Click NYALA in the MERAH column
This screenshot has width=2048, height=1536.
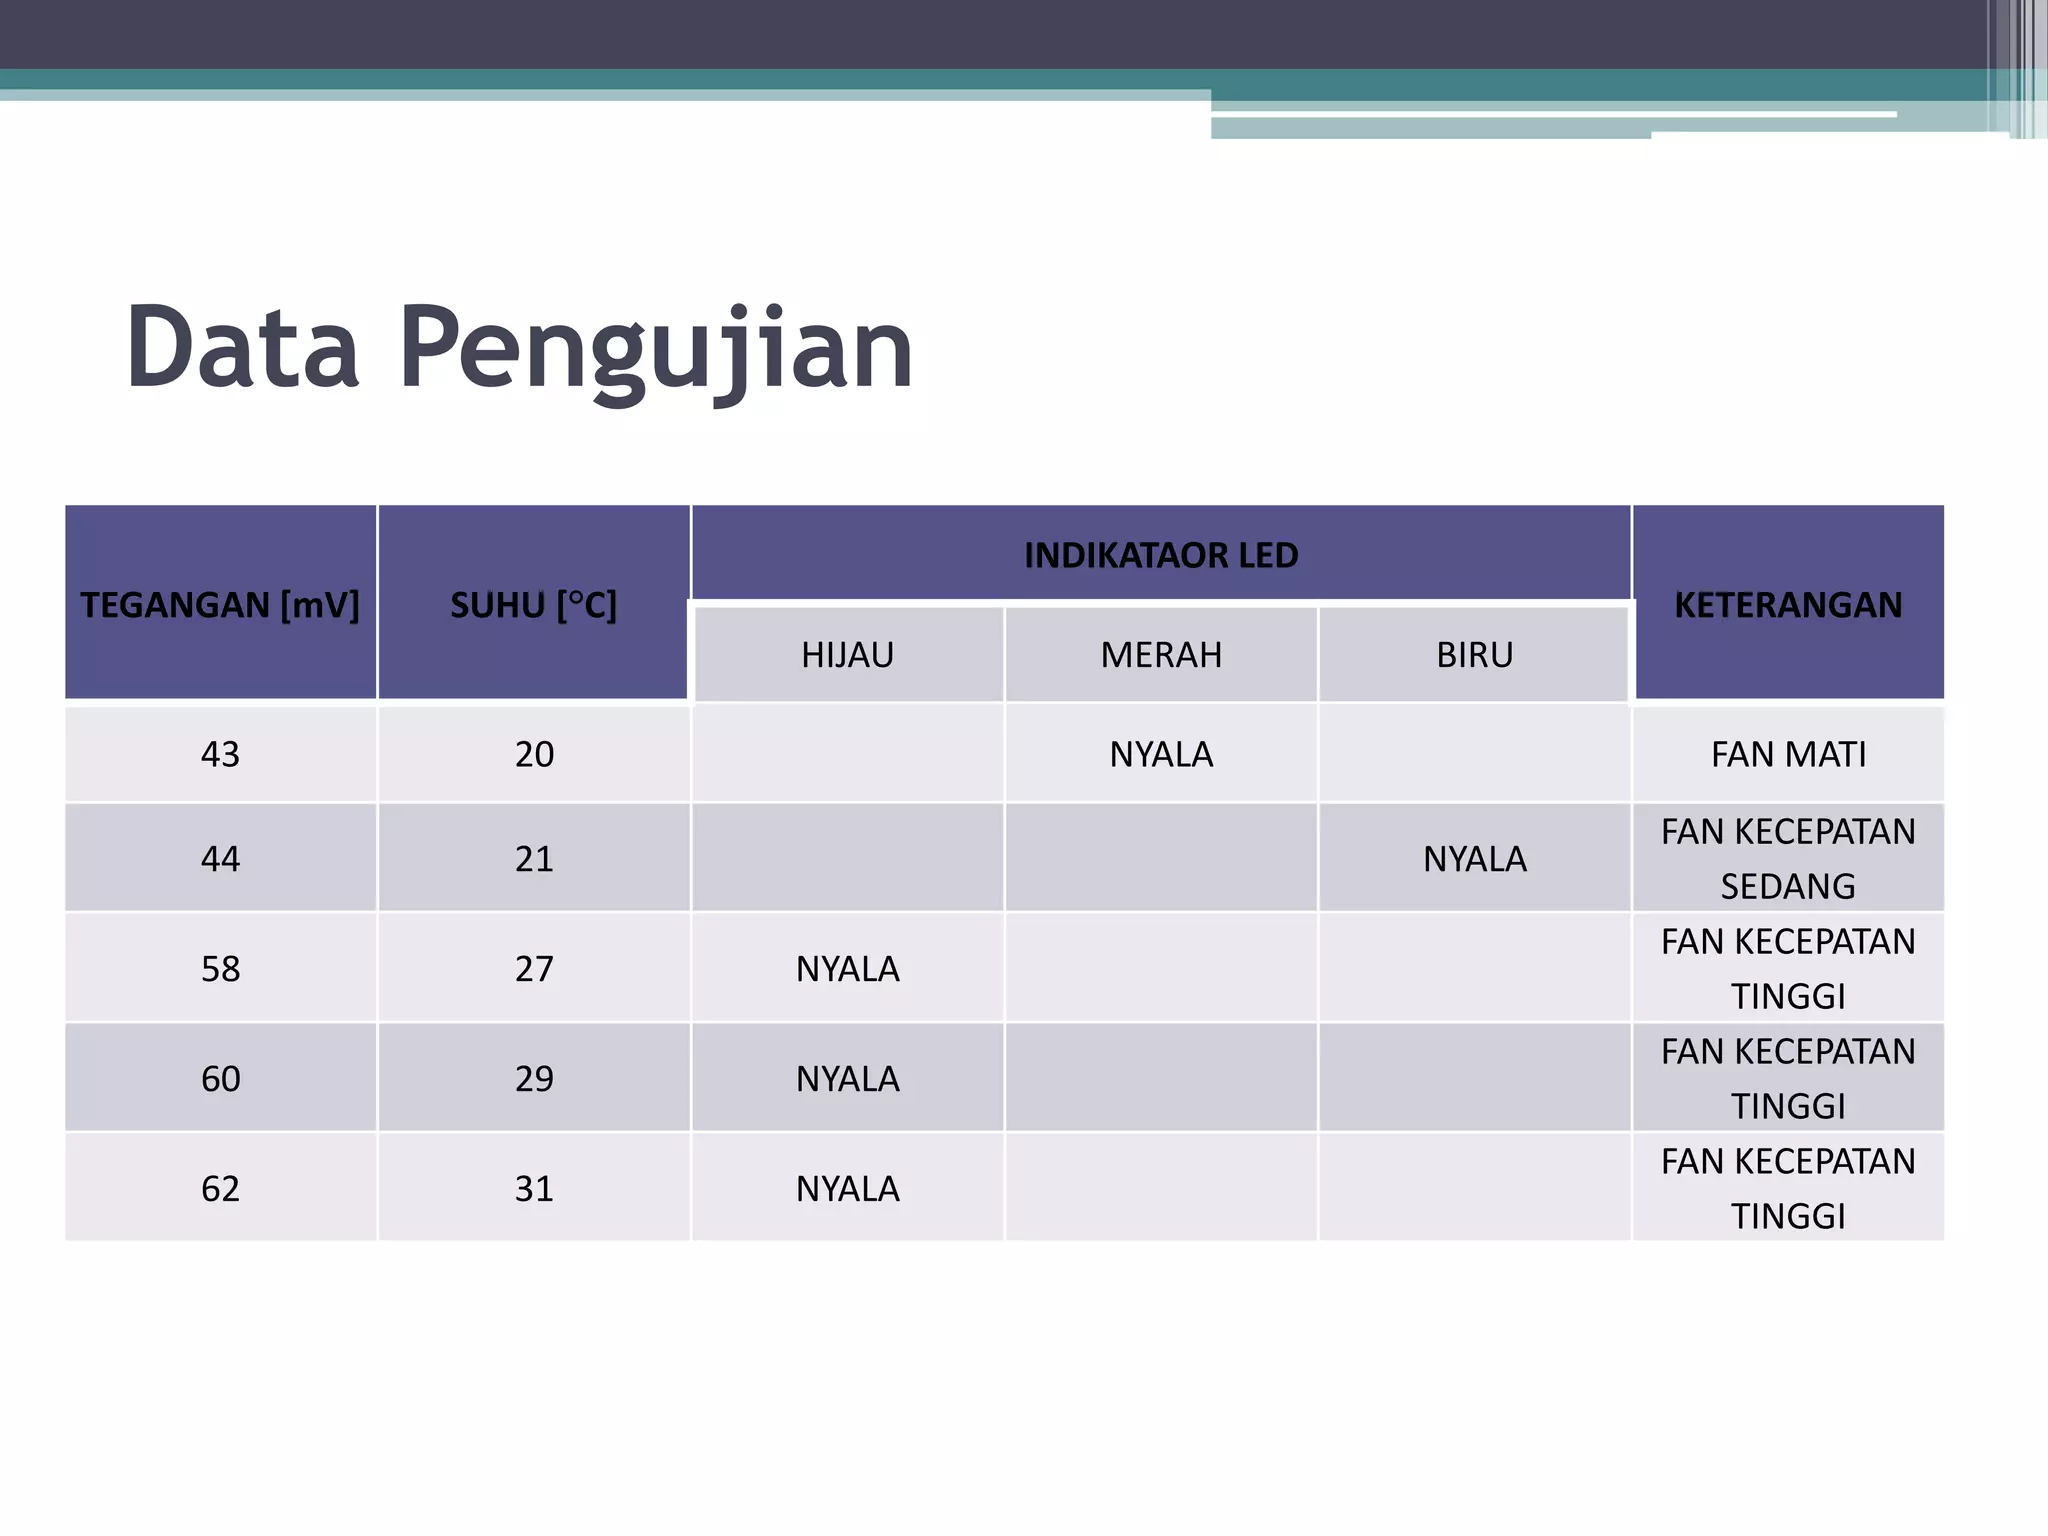(1161, 754)
